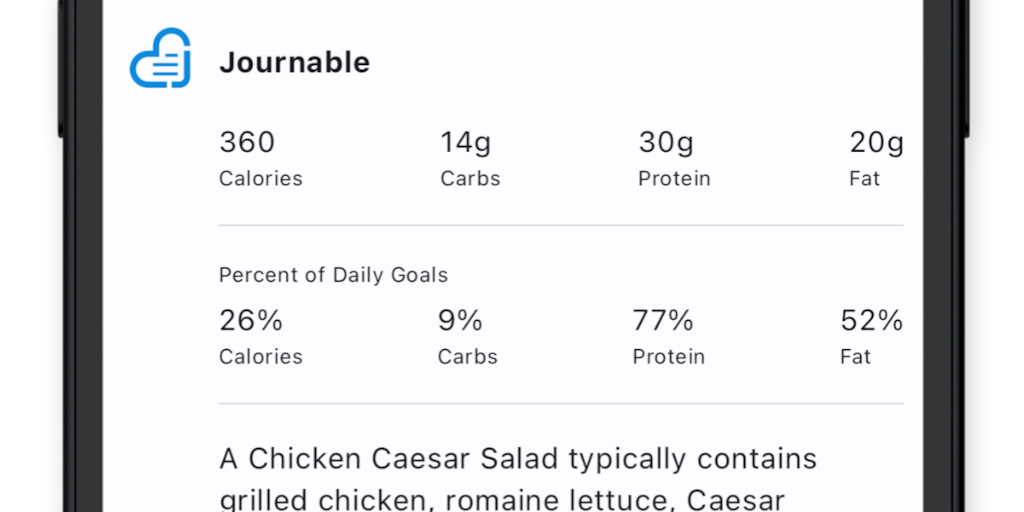Click the Percent of Daily Goals heading
Image resolution: width=1024 pixels, height=512 pixels.
[334, 275]
